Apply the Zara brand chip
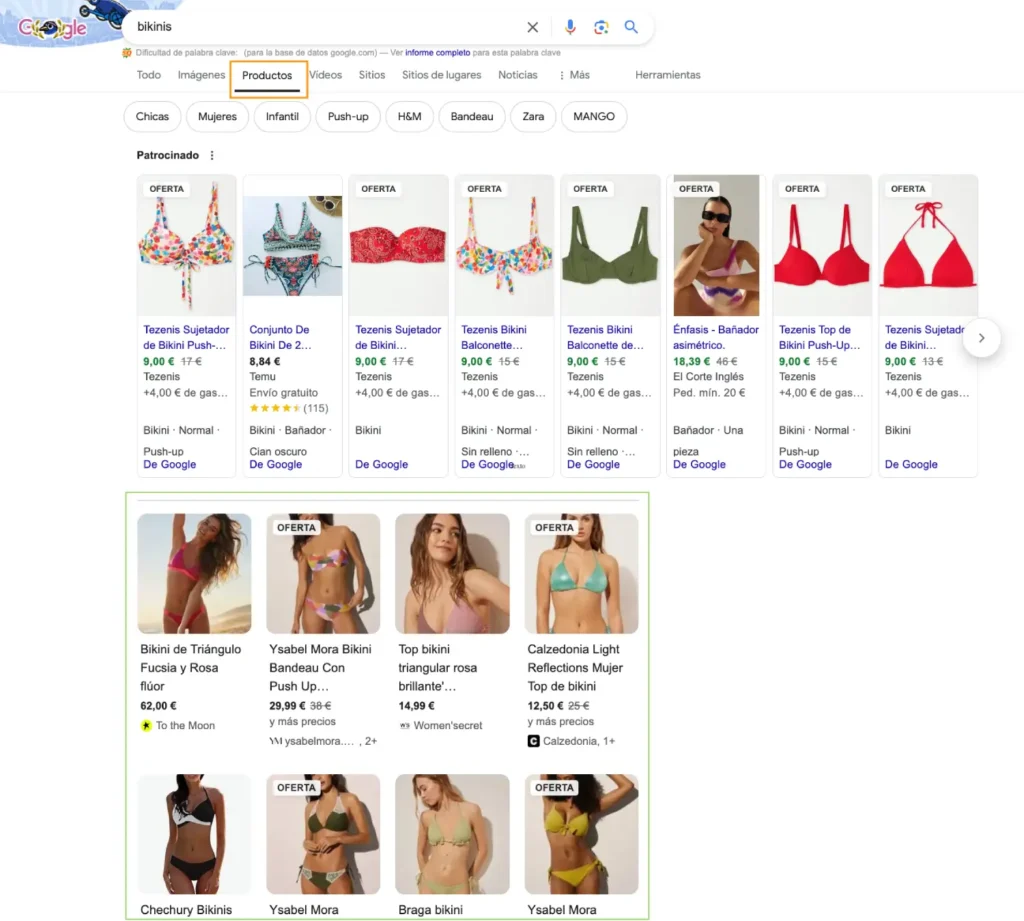Screen dimensions: 1024x921 point(533,116)
